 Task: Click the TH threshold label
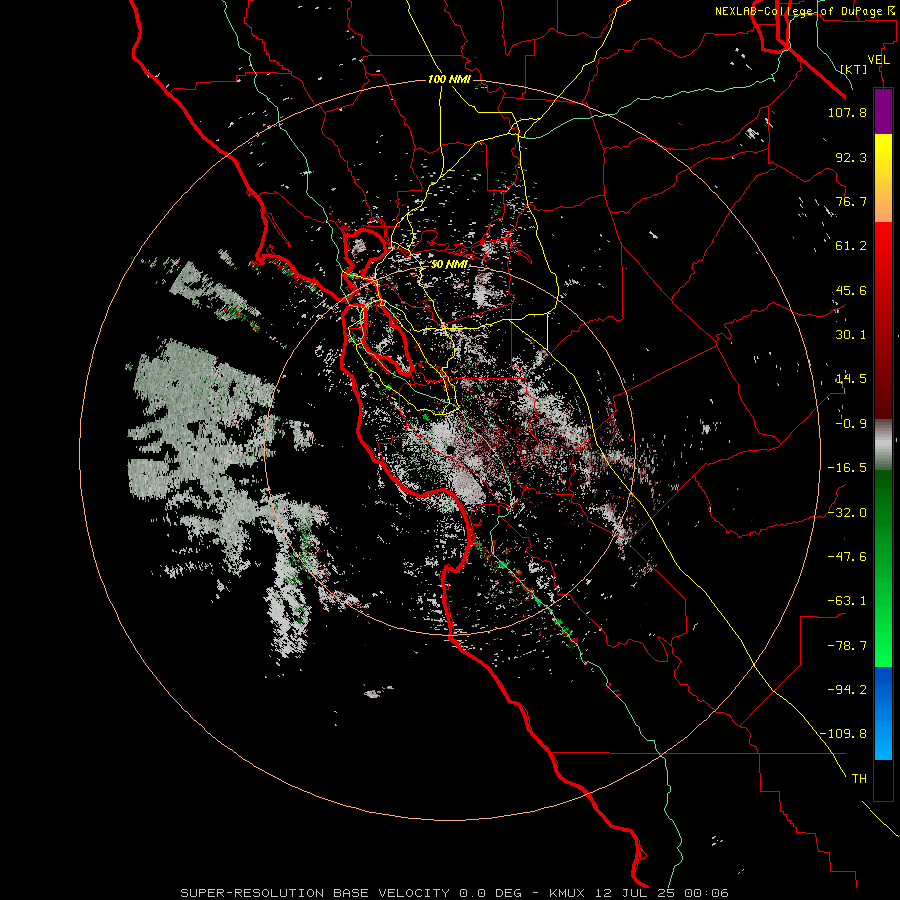[859, 779]
